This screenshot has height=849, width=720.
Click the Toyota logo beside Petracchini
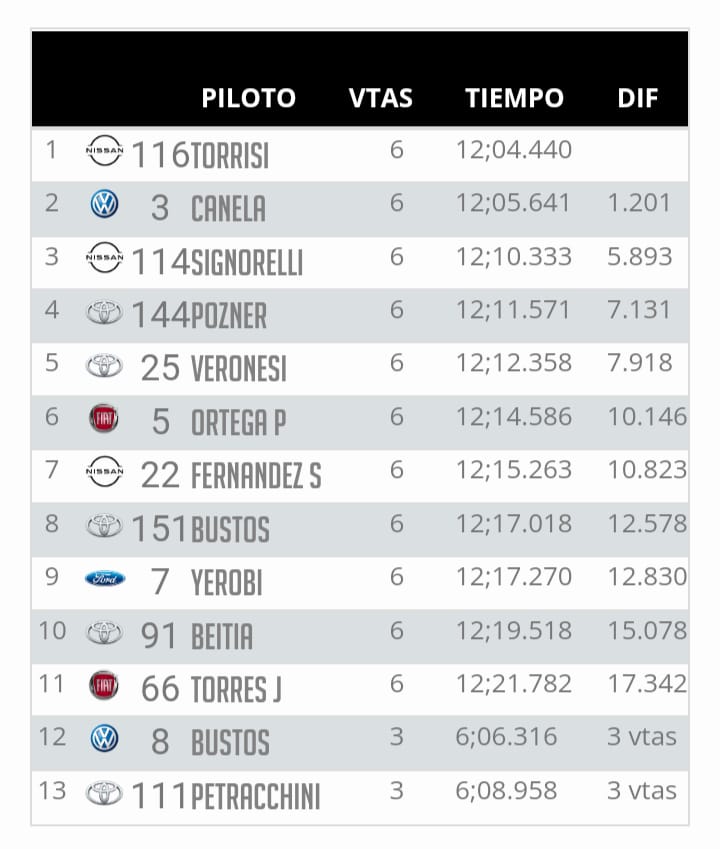pos(104,793)
